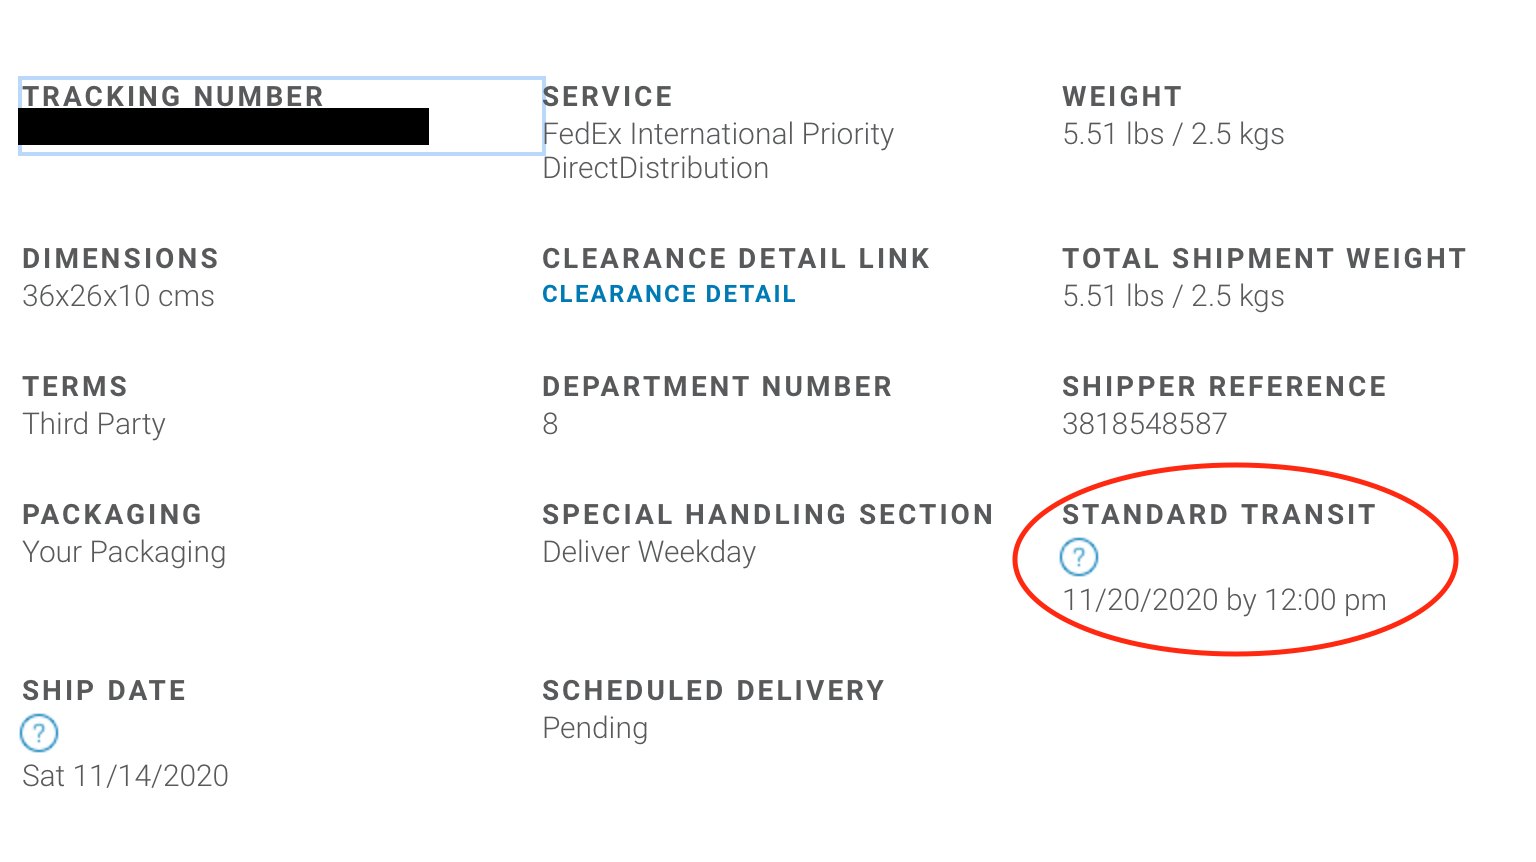The height and width of the screenshot is (862, 1536).
Task: Click the Tracking Number heading
Action: point(173,96)
